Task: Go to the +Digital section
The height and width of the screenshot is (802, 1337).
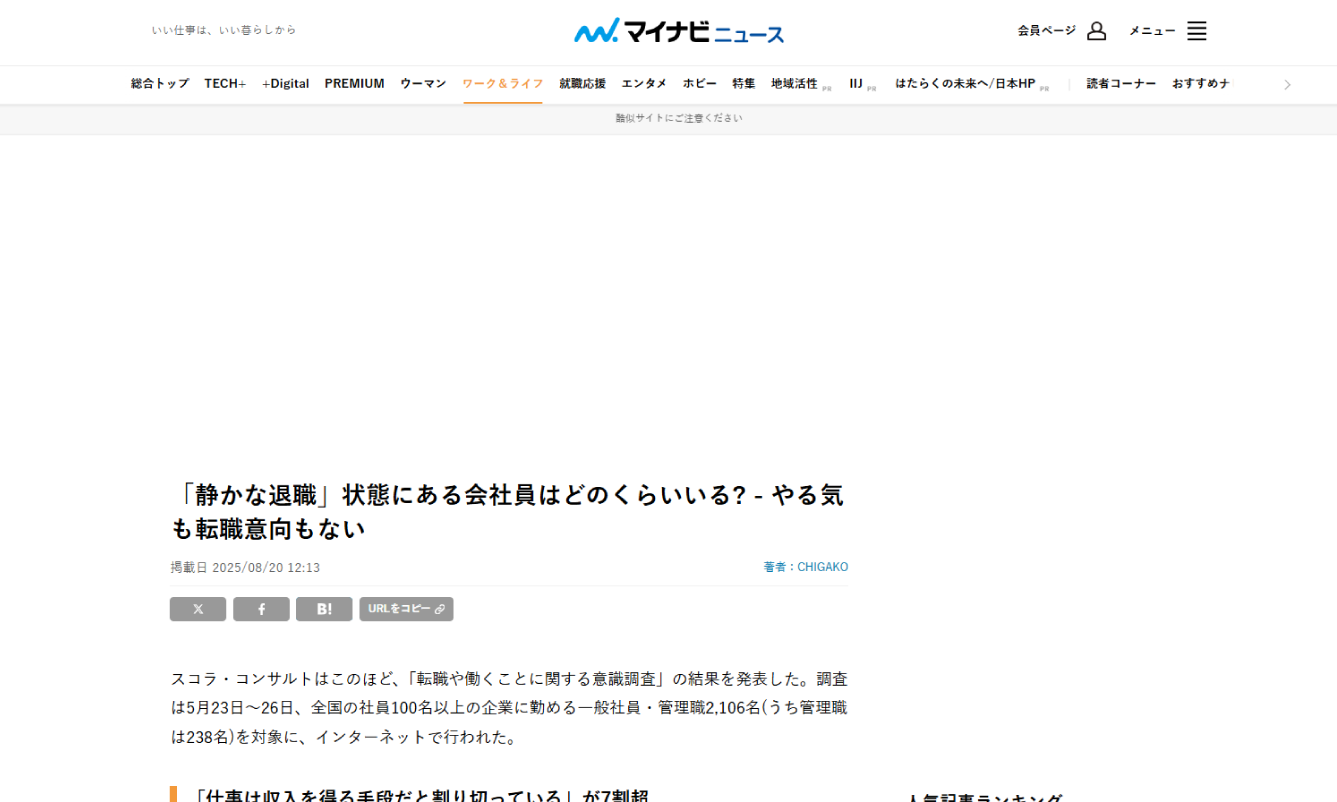Action: click(x=285, y=84)
